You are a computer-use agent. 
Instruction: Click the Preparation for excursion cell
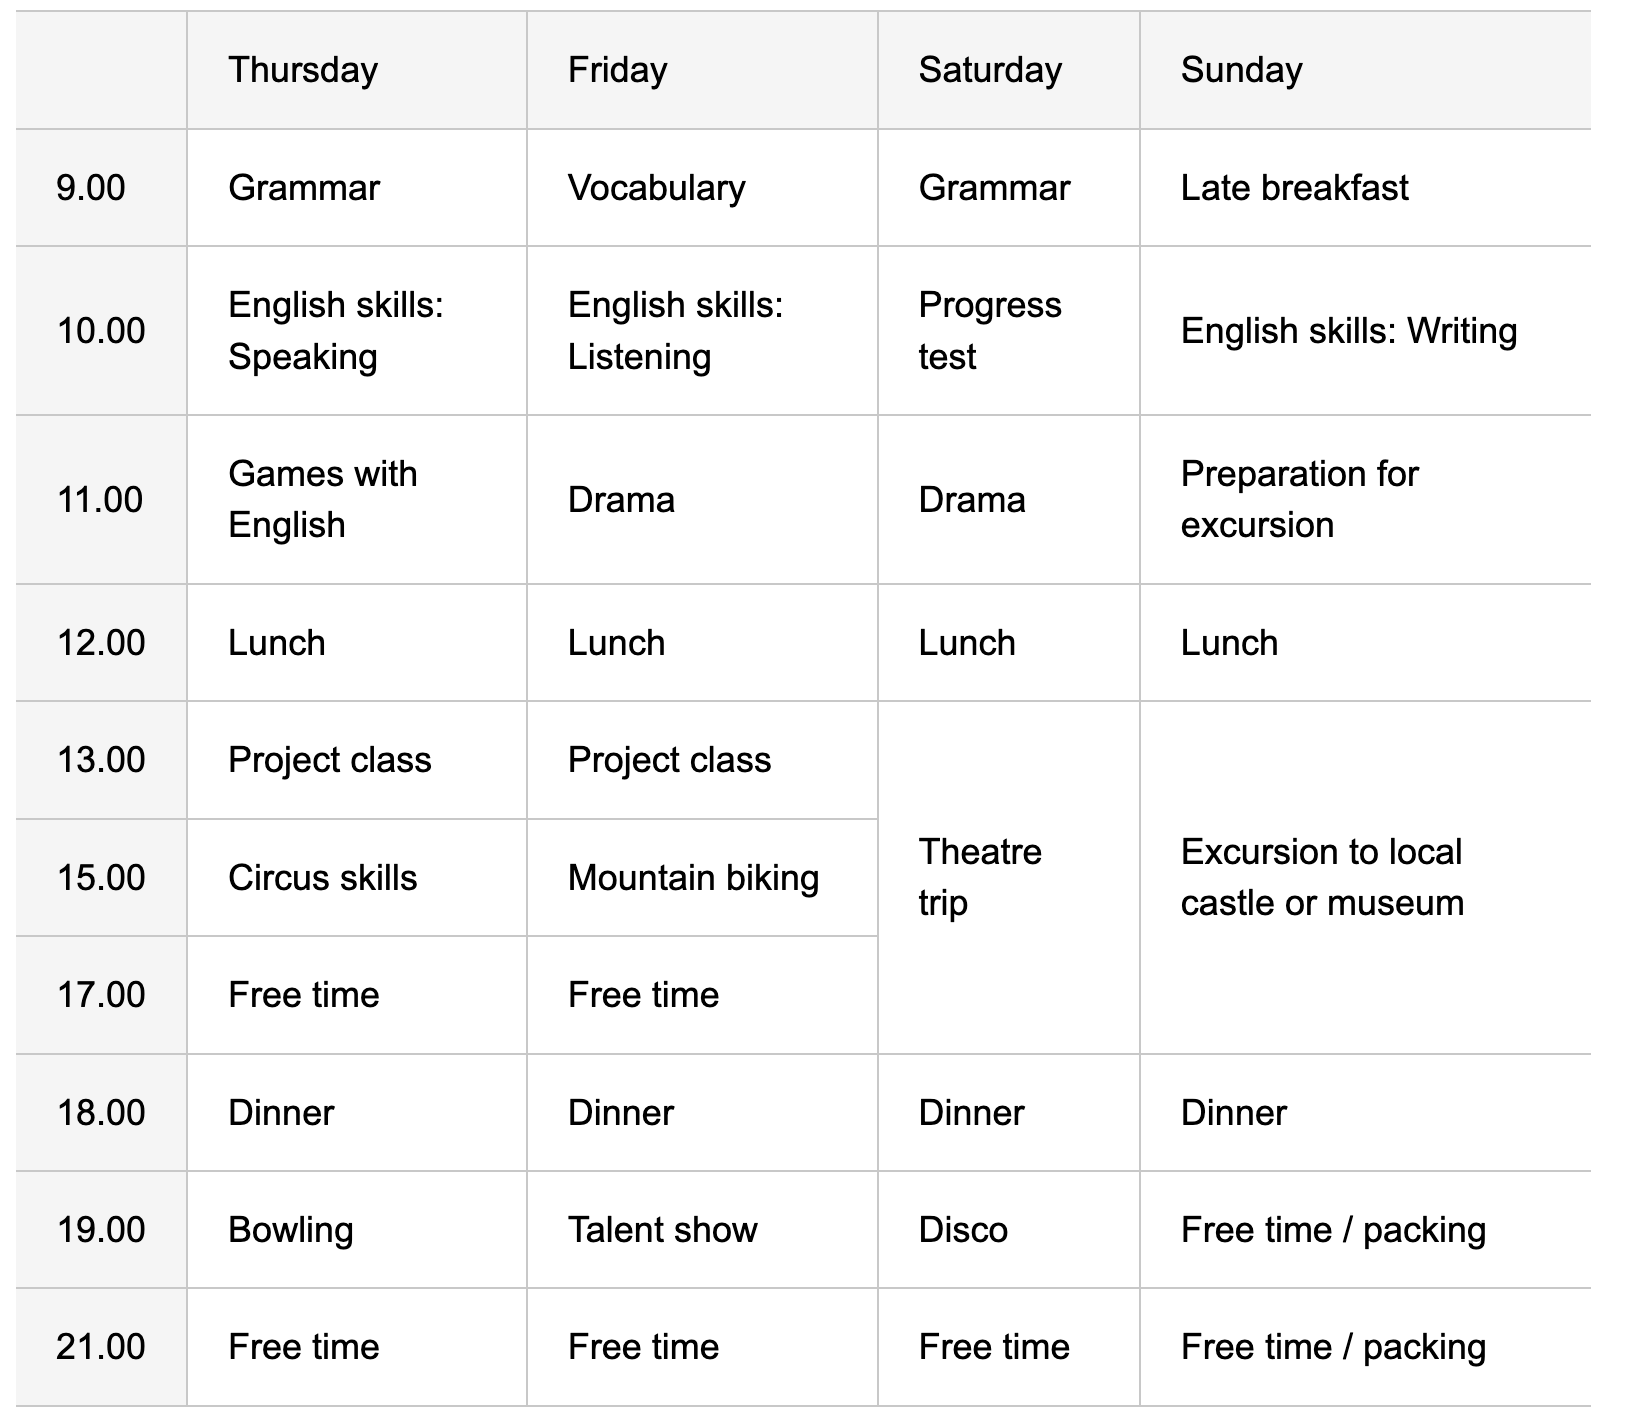click(x=1299, y=499)
